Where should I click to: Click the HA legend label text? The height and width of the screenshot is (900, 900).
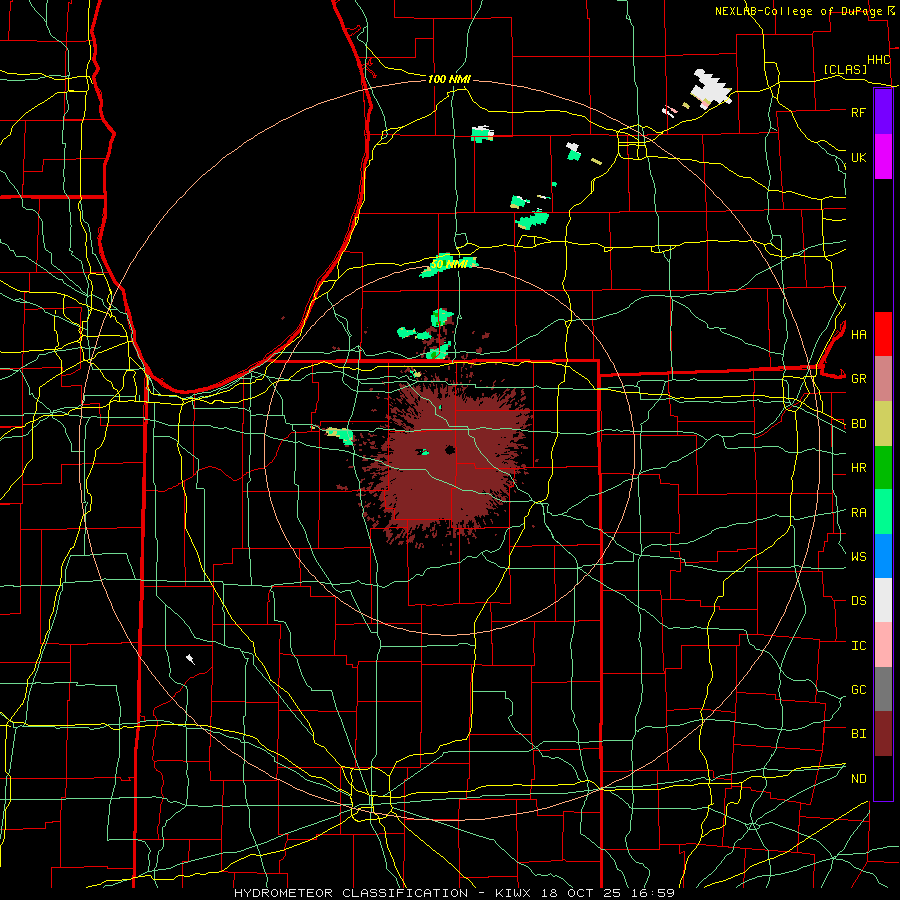tap(859, 335)
